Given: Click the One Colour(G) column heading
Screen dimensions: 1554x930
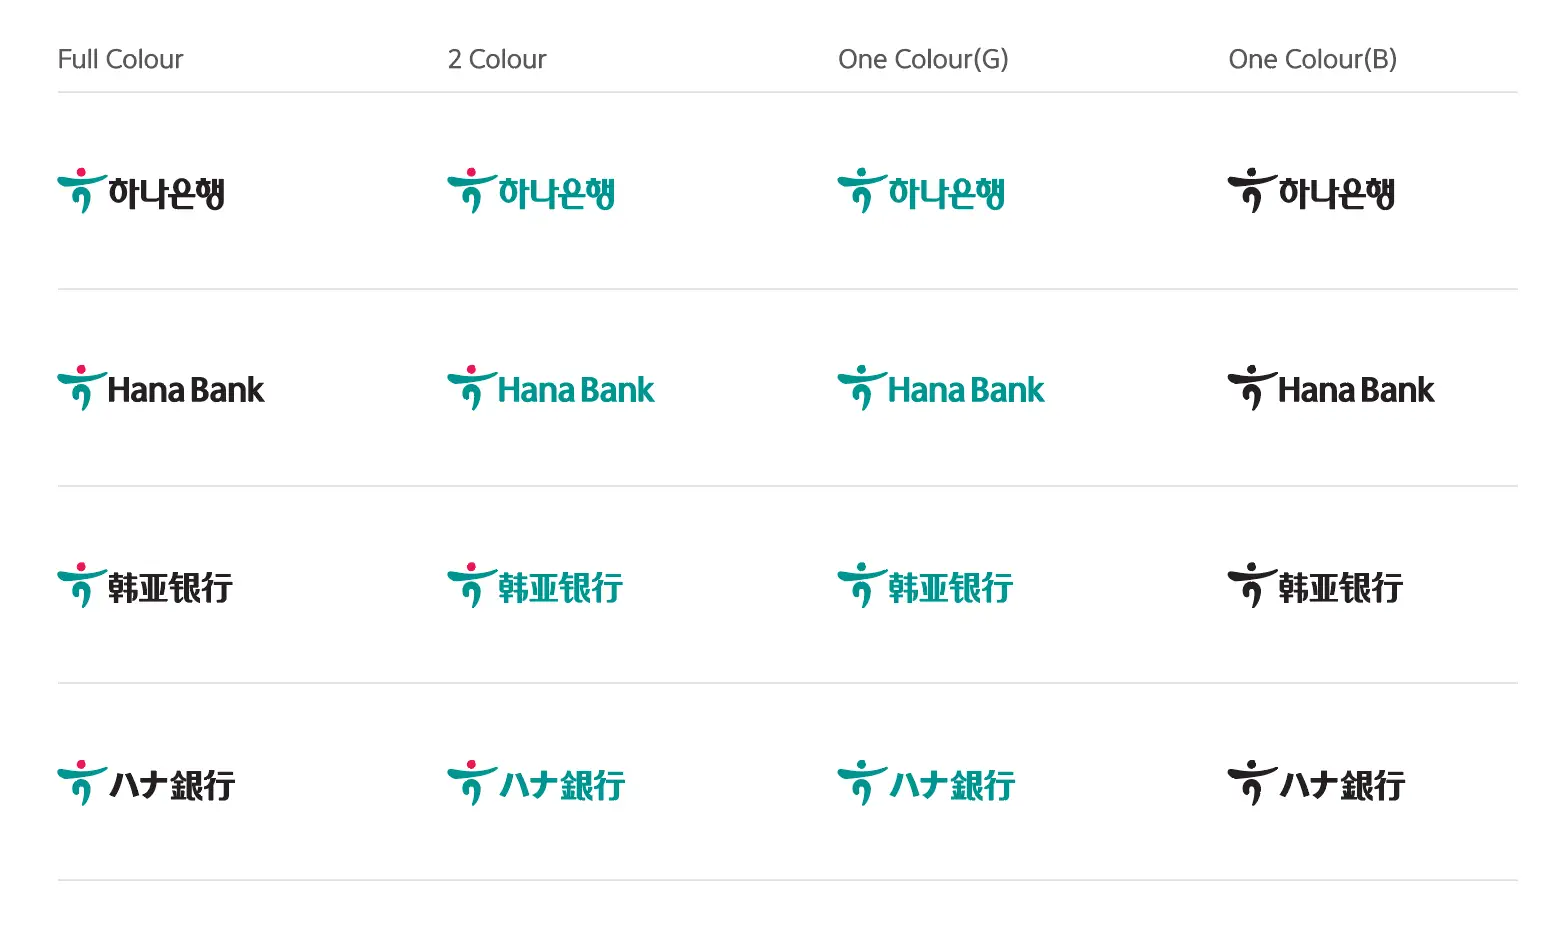Looking at the screenshot, I should coord(923,59).
